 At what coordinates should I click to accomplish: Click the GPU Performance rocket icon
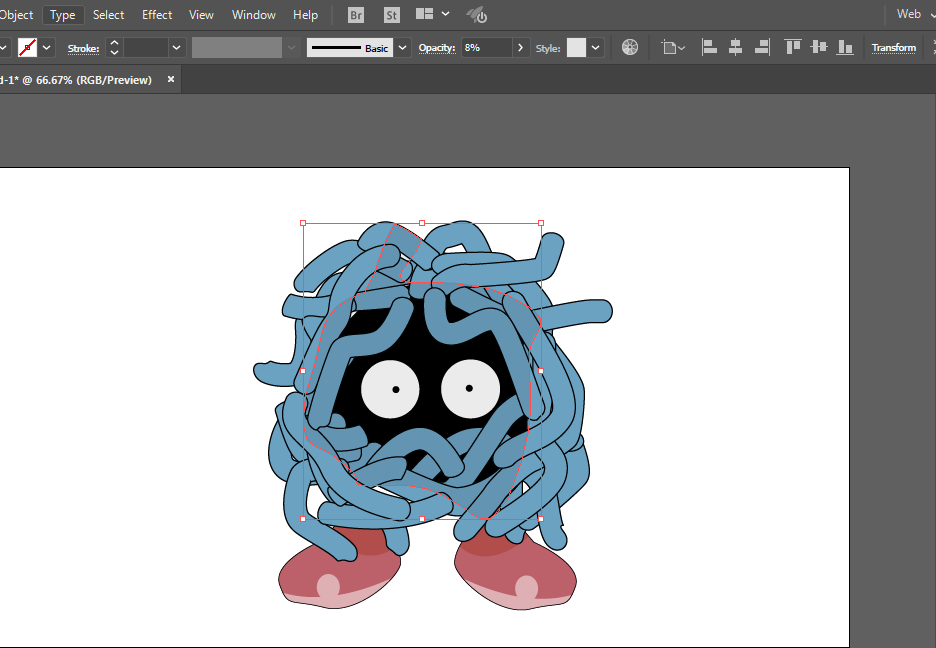[478, 15]
